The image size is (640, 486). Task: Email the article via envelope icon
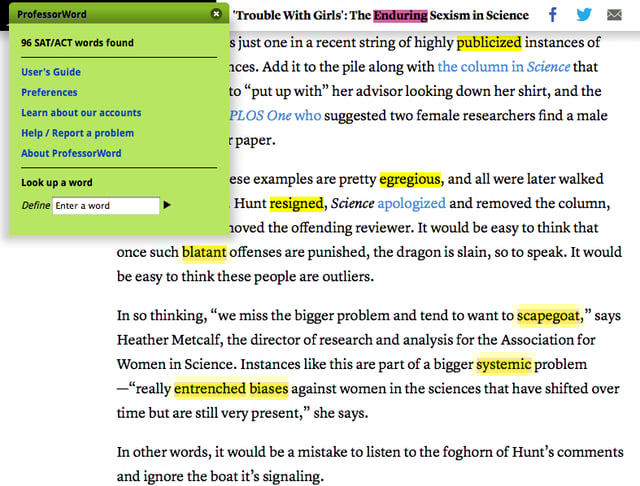[614, 15]
